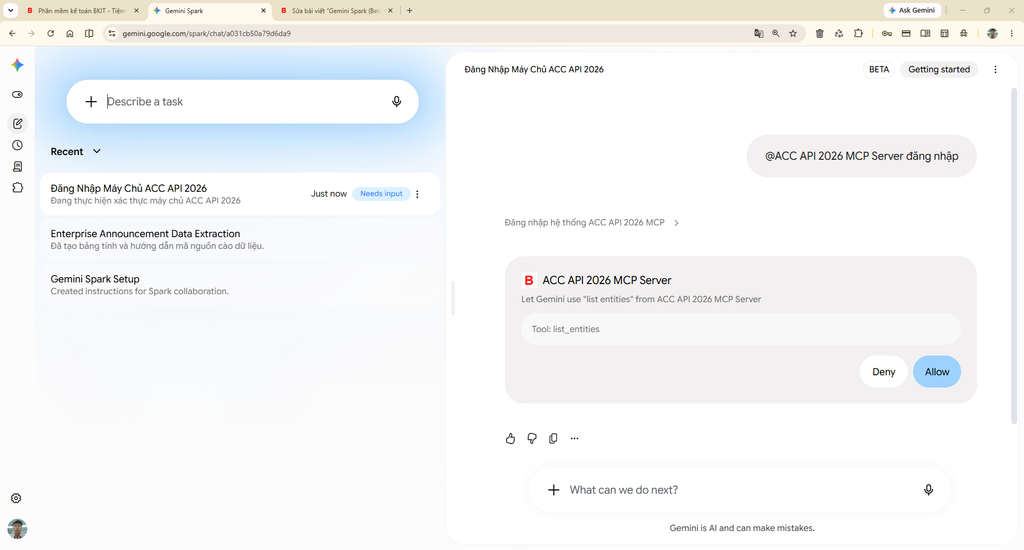Click the thumbs up icon
The width and height of the screenshot is (1024, 550).
coord(510,438)
